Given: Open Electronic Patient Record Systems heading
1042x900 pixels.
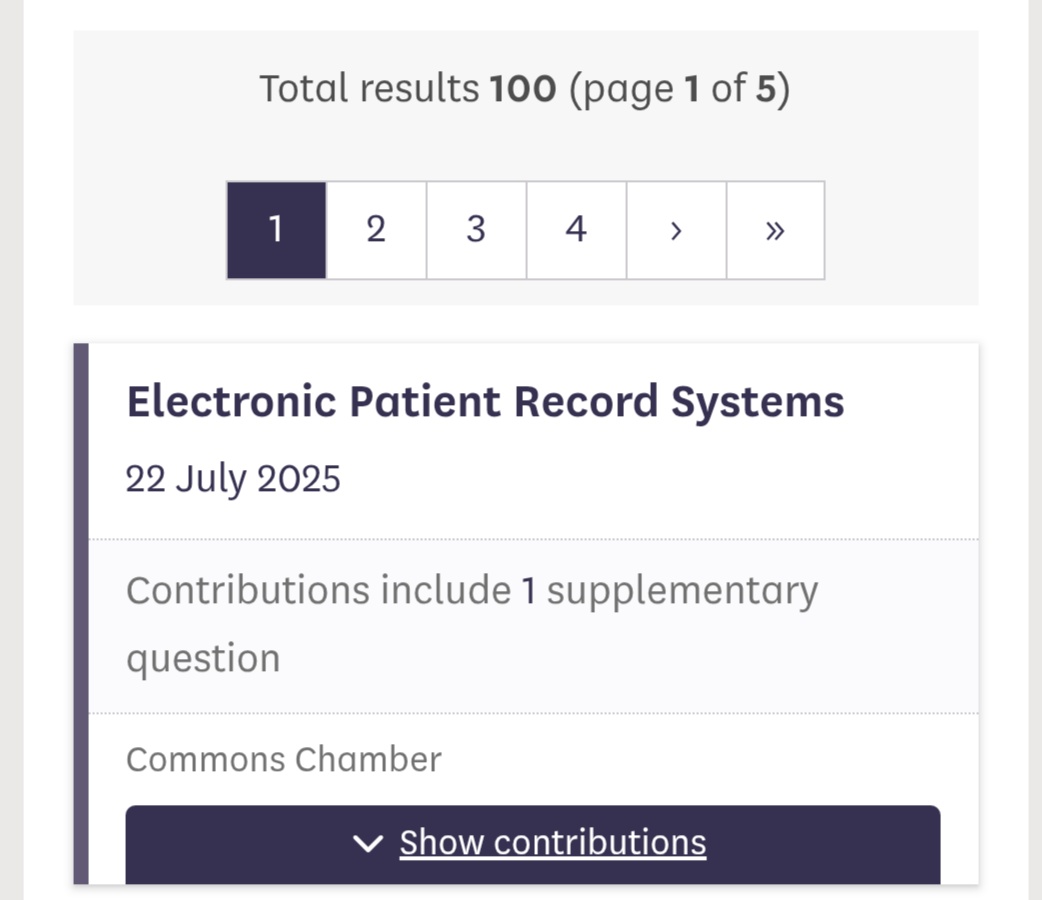Looking at the screenshot, I should click(485, 402).
